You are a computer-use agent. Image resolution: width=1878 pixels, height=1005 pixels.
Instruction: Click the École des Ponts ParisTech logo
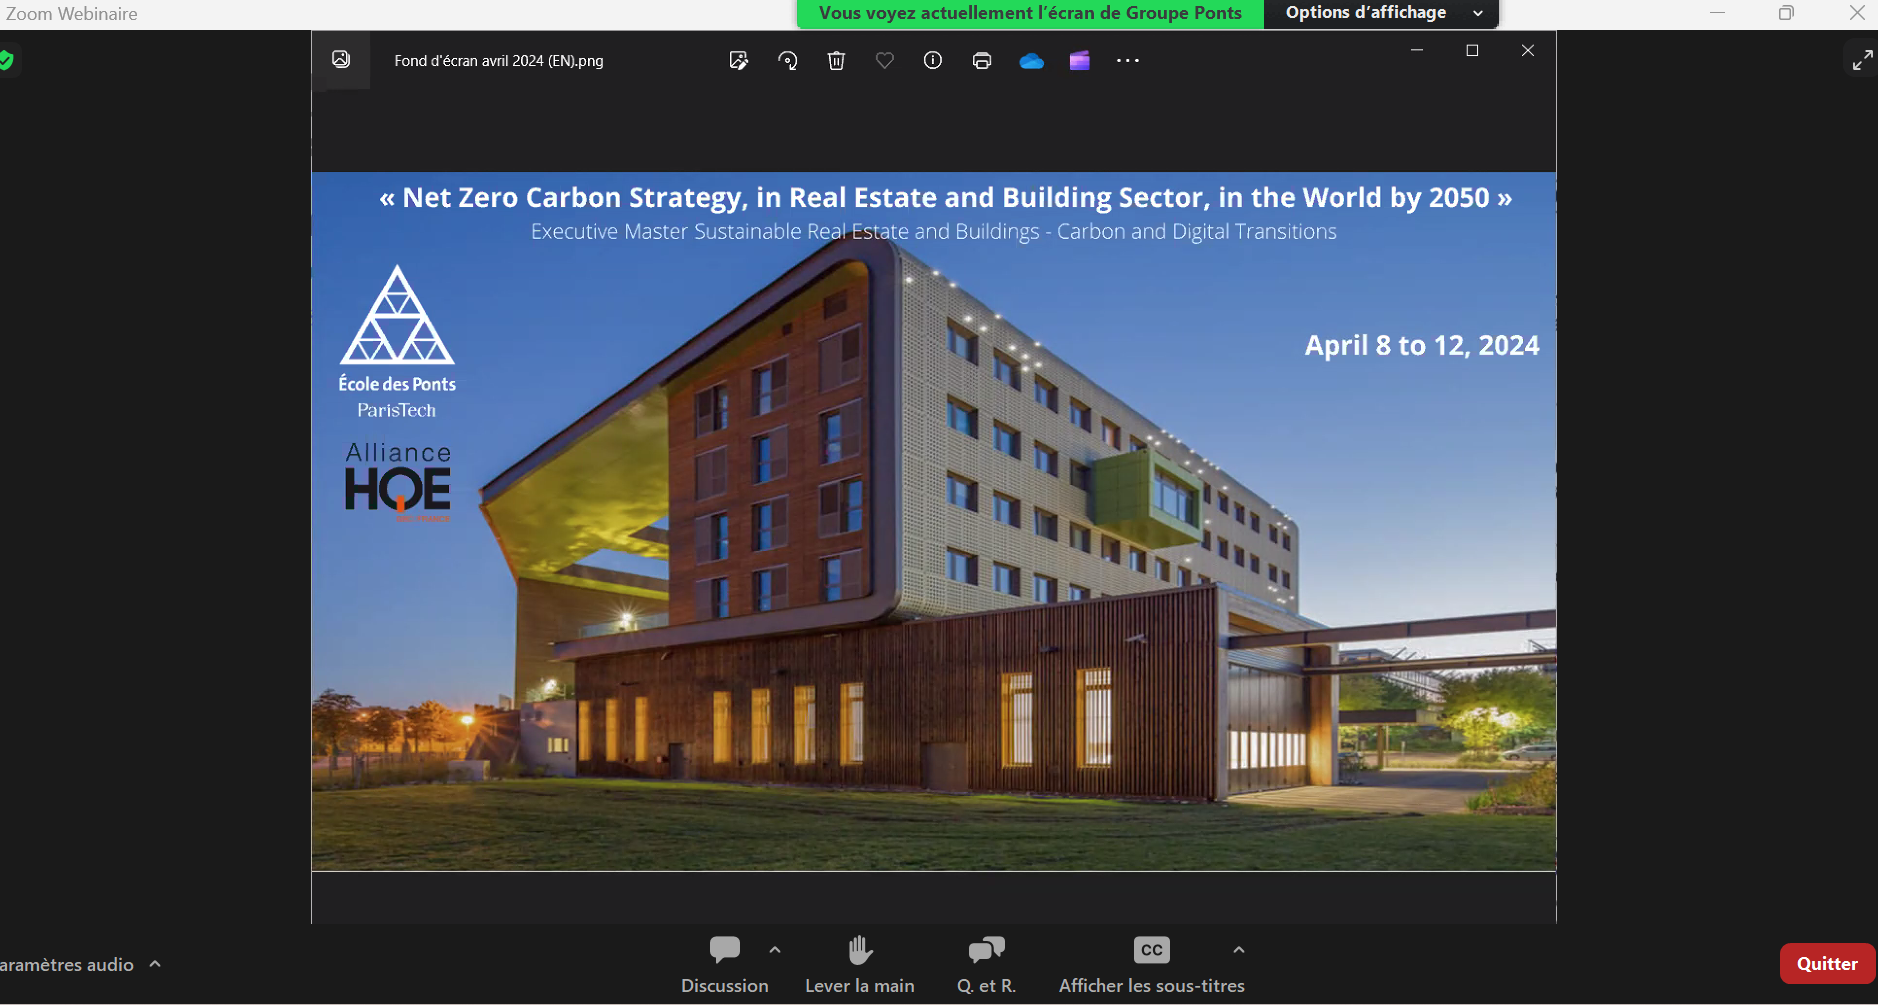(x=397, y=342)
